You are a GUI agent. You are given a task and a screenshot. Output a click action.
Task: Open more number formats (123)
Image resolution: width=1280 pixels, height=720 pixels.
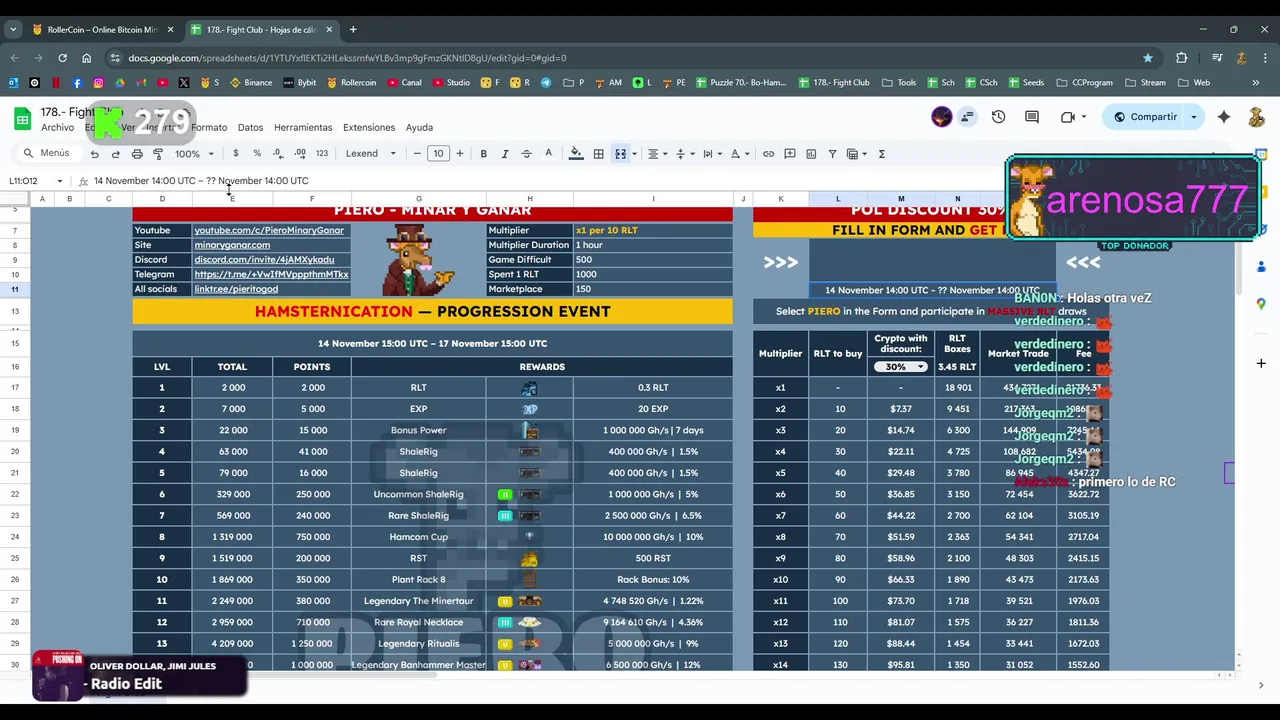pyautogui.click(x=322, y=154)
